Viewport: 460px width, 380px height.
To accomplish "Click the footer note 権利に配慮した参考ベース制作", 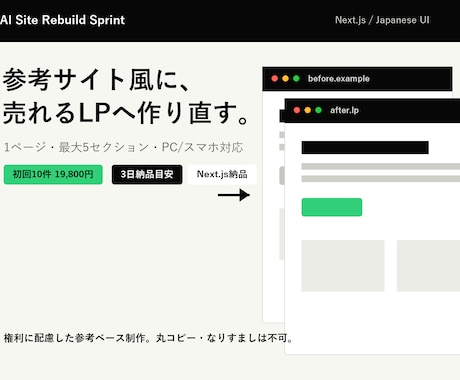I will click(x=77, y=338).
